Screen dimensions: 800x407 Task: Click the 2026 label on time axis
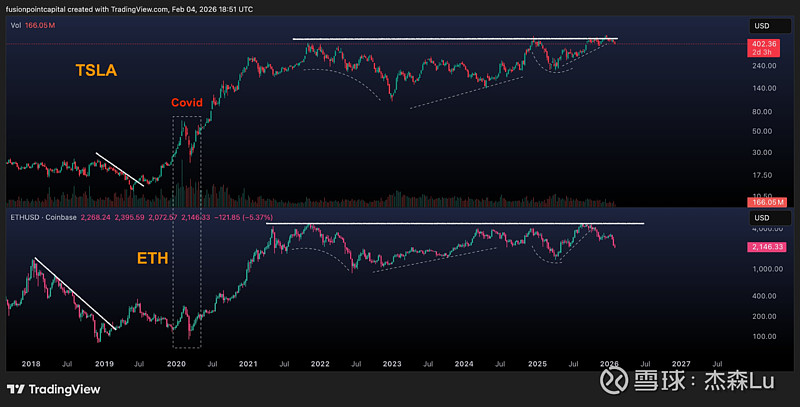pyautogui.click(x=609, y=364)
